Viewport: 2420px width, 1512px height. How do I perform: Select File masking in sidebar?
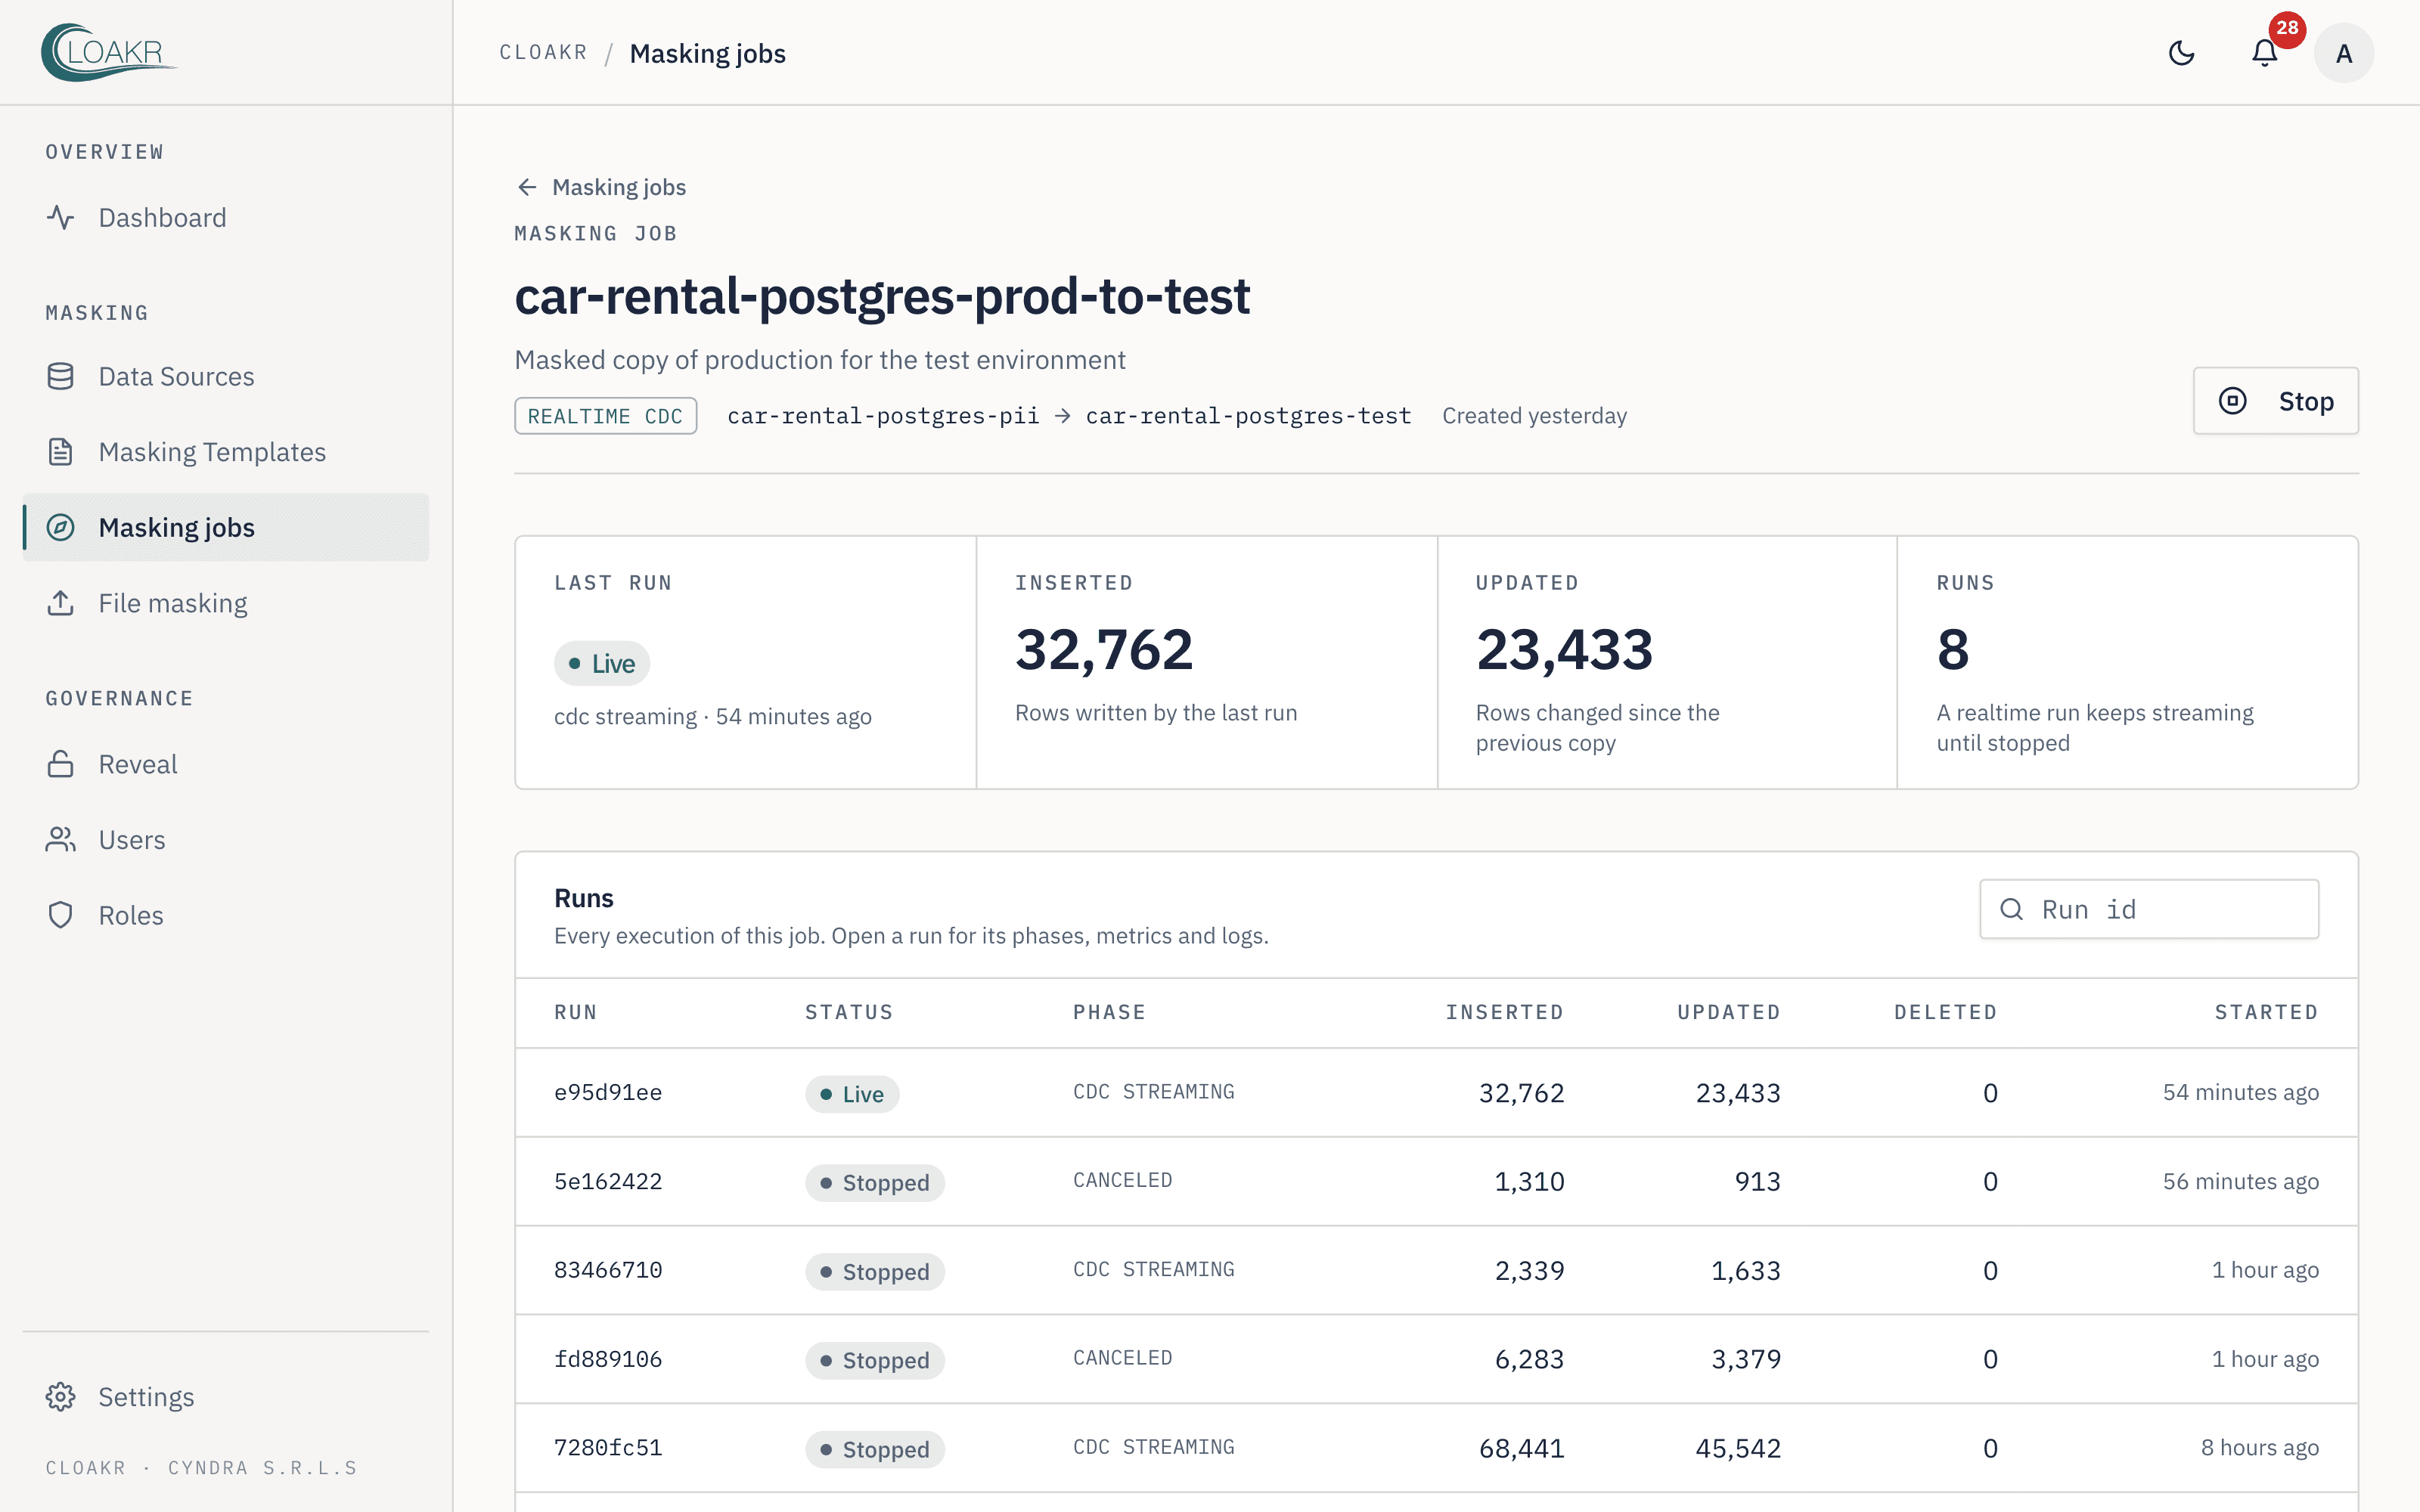226,603
